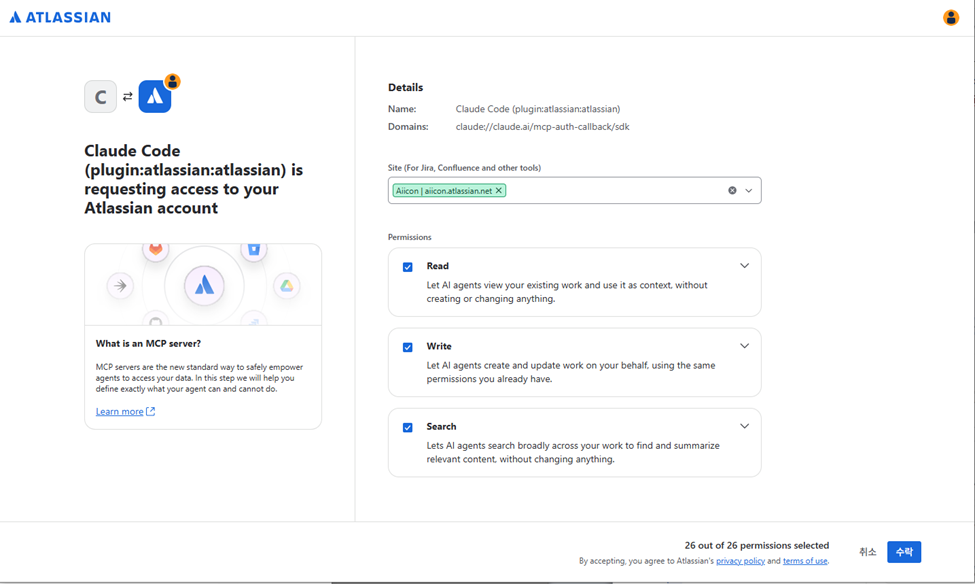Expand the Read permission details

point(744,266)
